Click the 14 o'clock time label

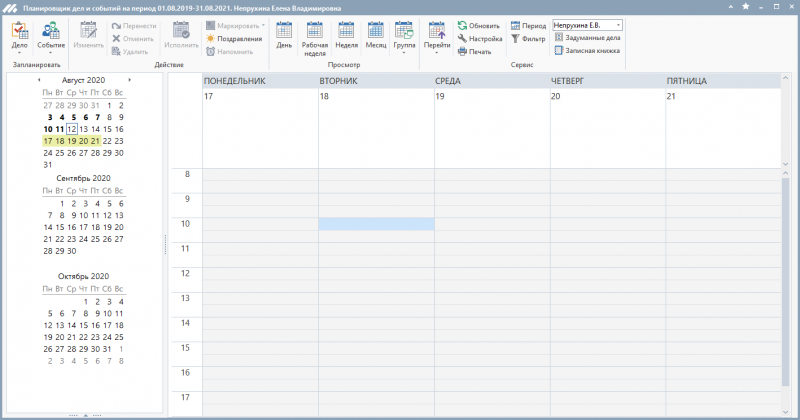185,323
